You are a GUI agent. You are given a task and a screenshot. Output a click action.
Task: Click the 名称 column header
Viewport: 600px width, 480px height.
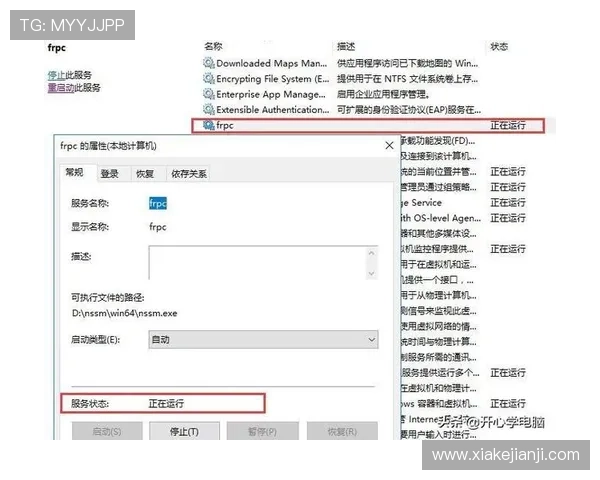[213, 46]
